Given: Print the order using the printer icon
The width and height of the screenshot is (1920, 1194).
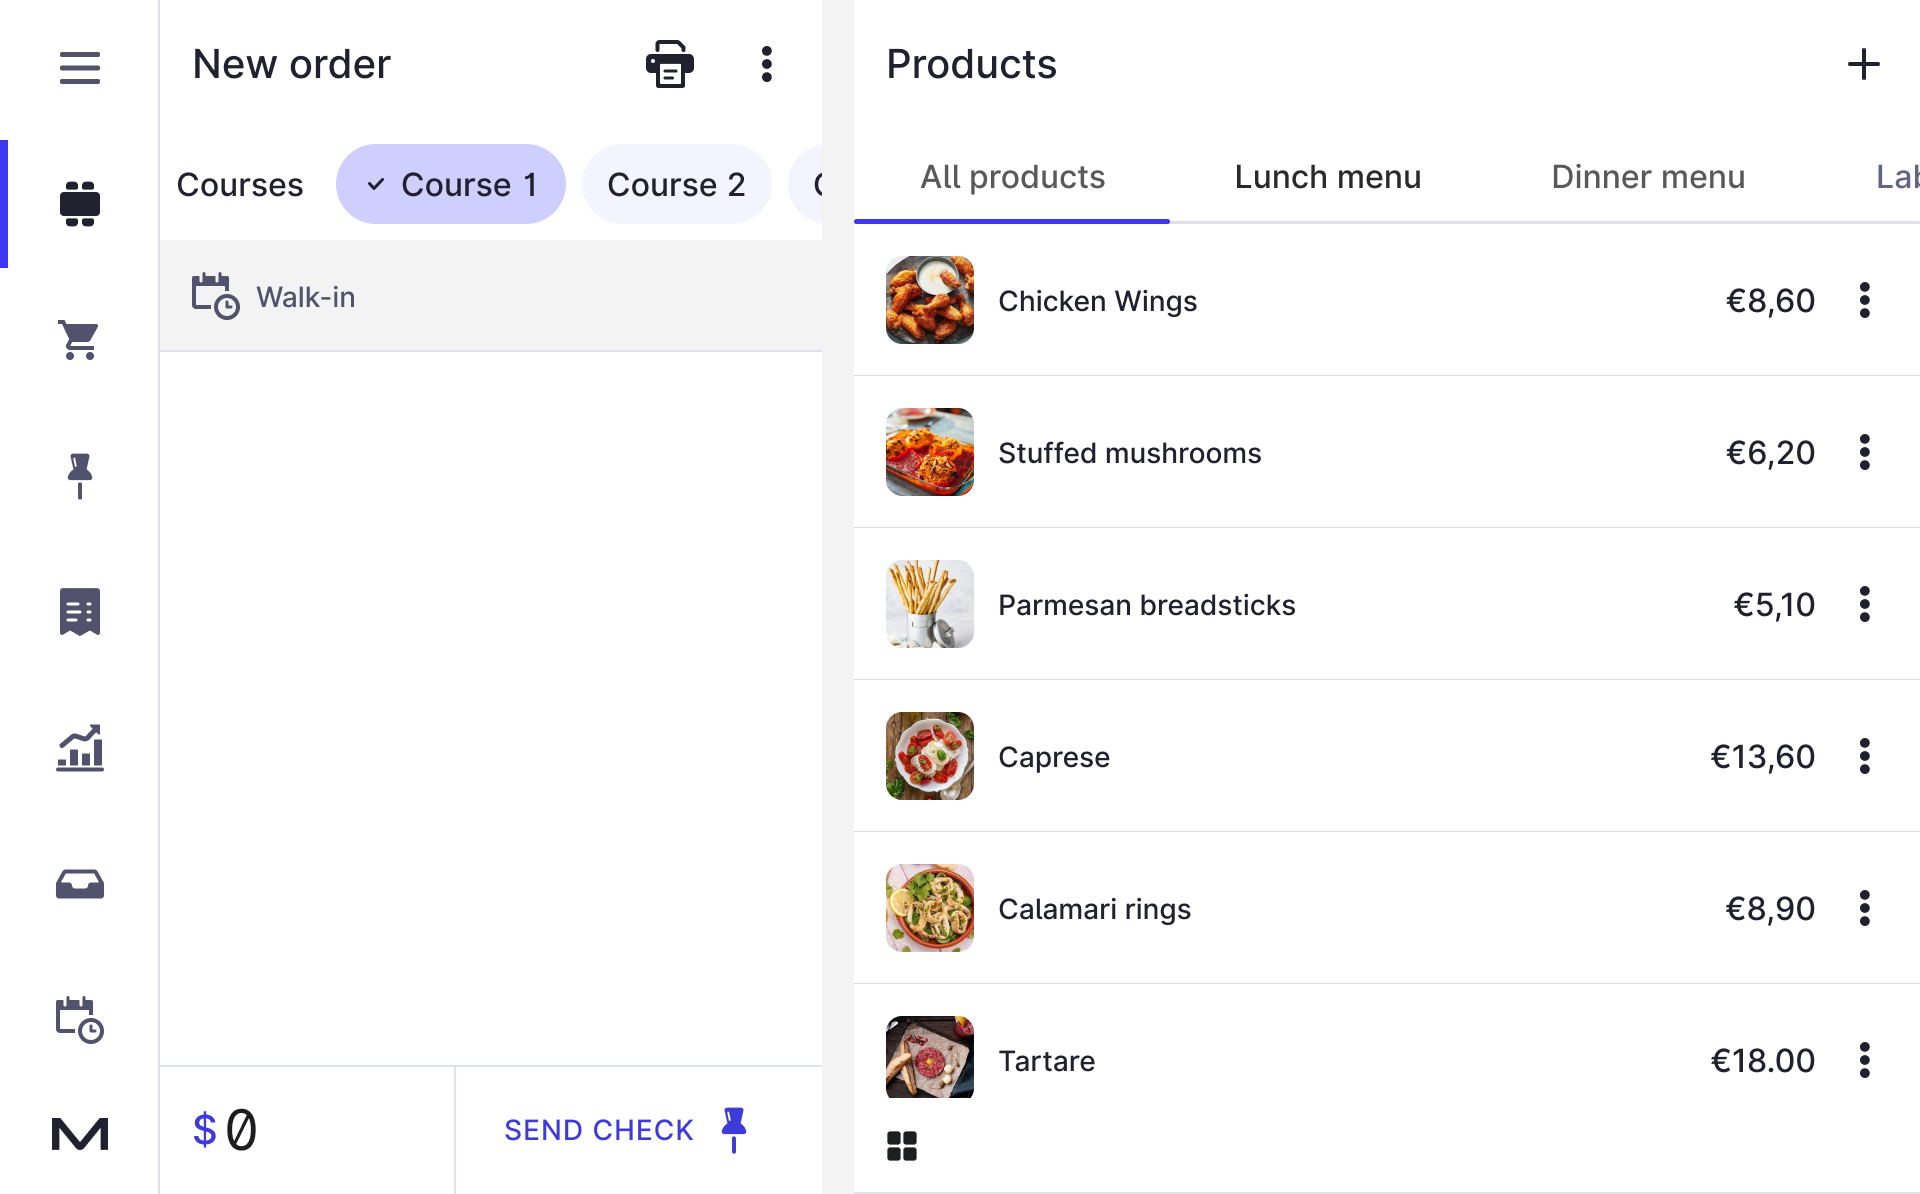Looking at the screenshot, I should [668, 63].
